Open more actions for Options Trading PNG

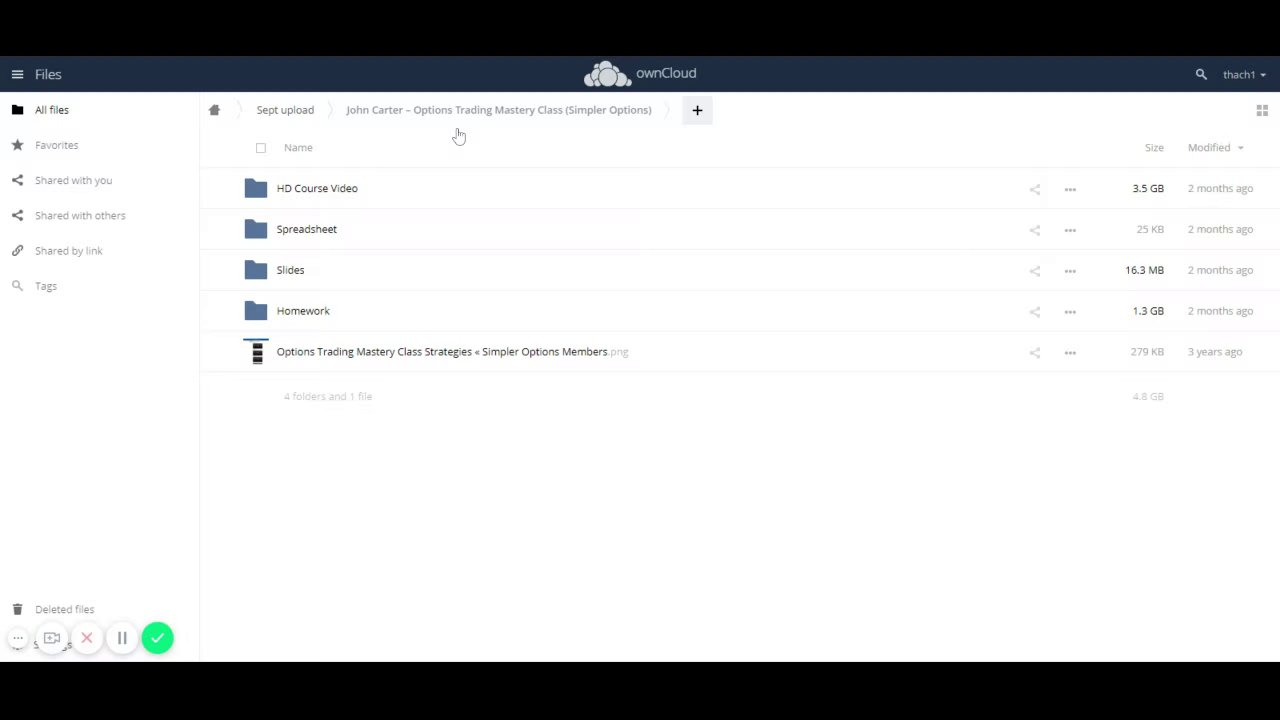point(1070,353)
